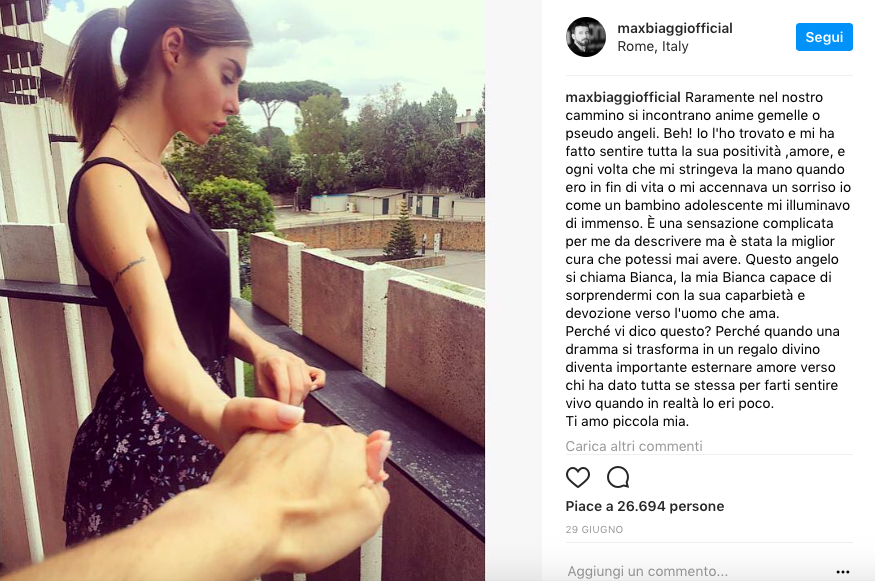This screenshot has height=581, width=875.
Task: Click the tattoo on the woman's arm
Action: pyautogui.click(x=129, y=270)
